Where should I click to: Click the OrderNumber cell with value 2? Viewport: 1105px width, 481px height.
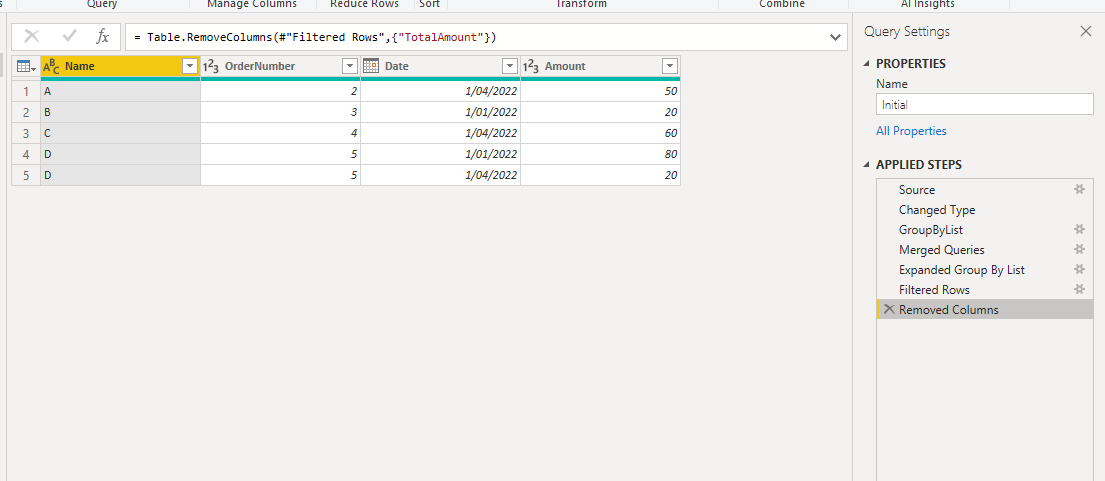280,92
